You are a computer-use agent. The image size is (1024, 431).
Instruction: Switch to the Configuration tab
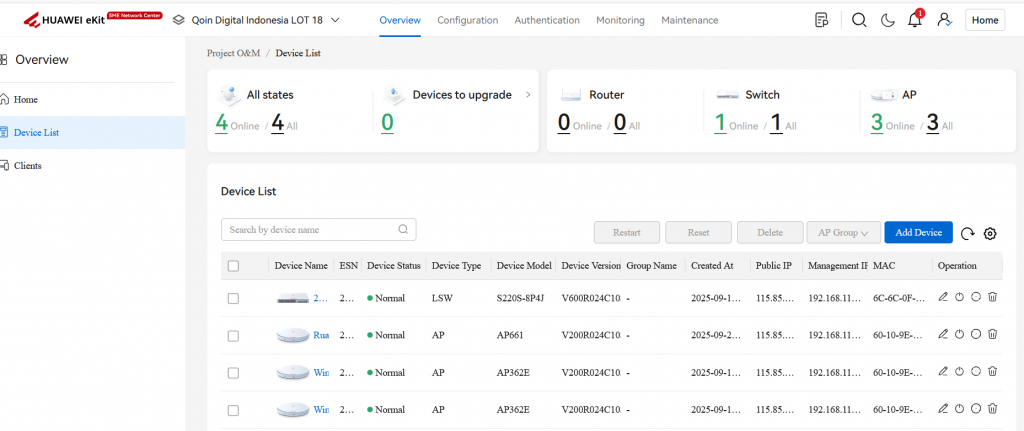[467, 20]
